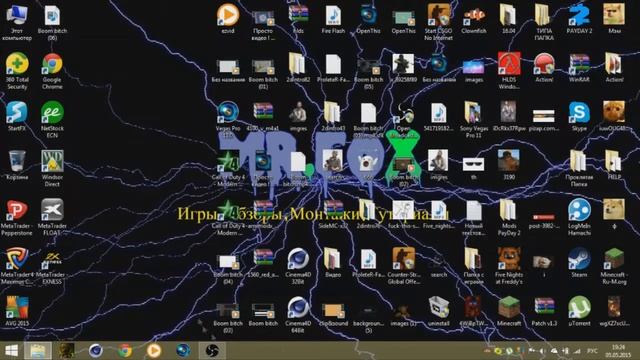Click the РУС language indicator
This screenshot has width=640, height=360.
(x=592, y=351)
